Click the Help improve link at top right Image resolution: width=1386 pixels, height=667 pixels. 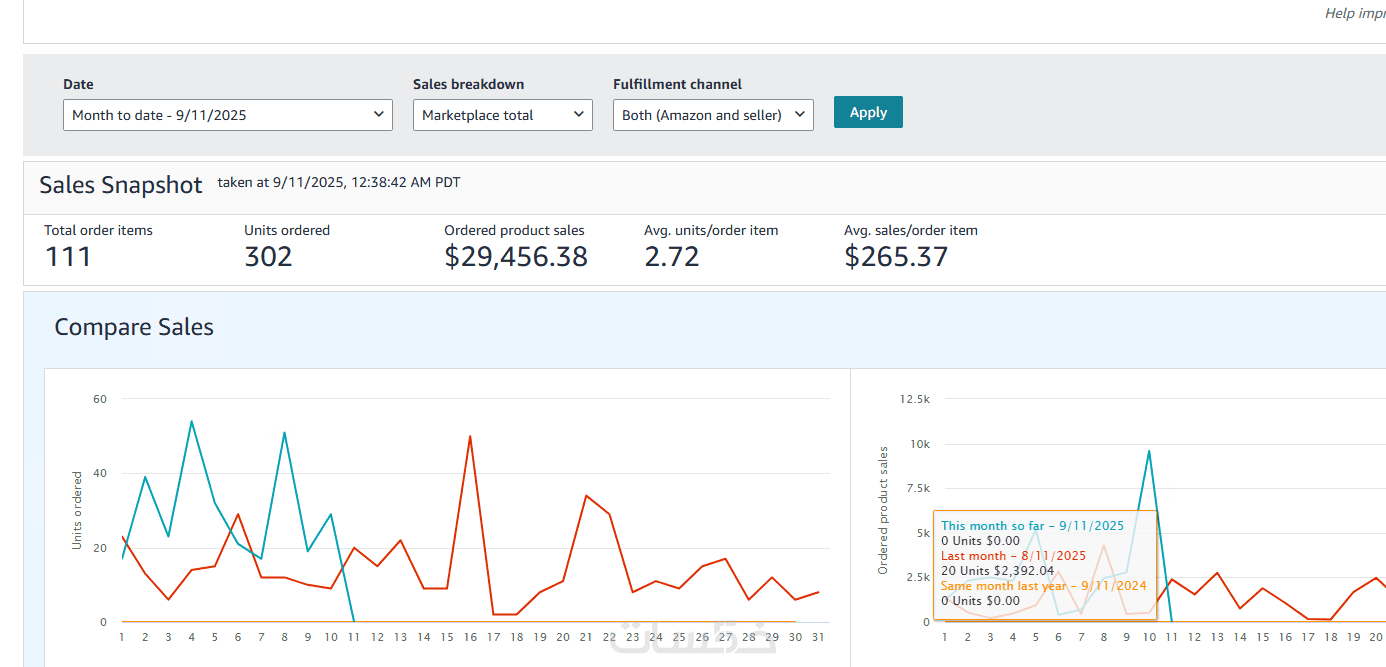1354,13
